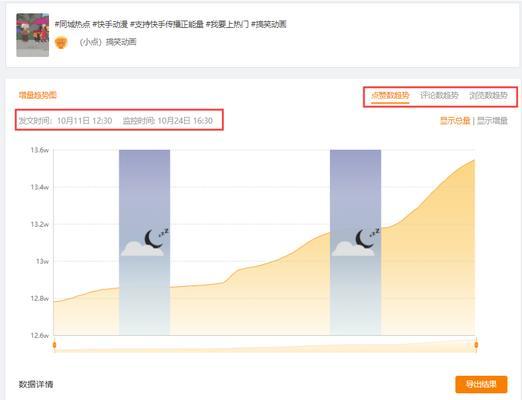The width and height of the screenshot is (522, 400).
Task: Click the 13w y-axis label
Action: coord(42,261)
